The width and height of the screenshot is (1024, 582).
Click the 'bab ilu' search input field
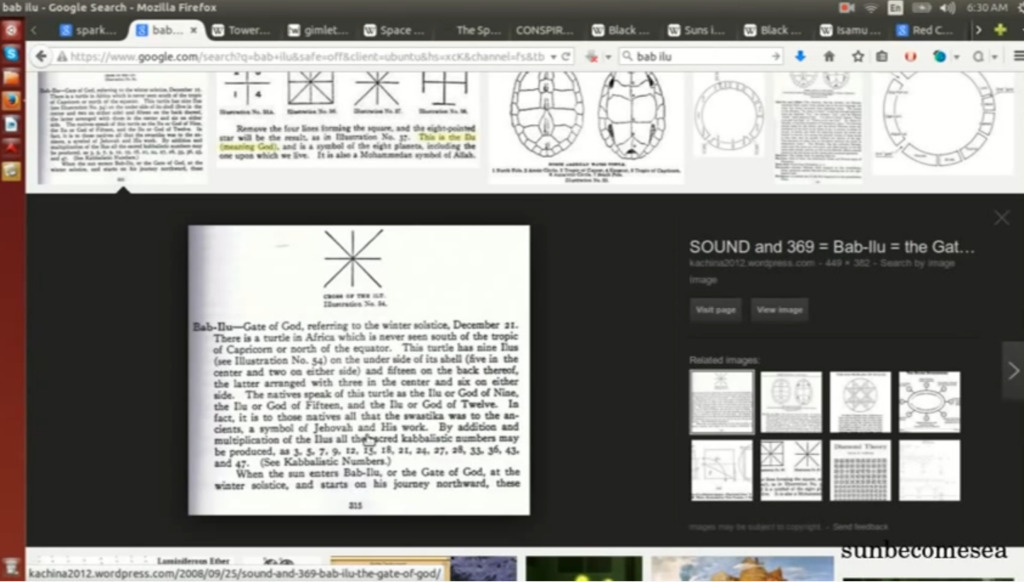pos(700,57)
